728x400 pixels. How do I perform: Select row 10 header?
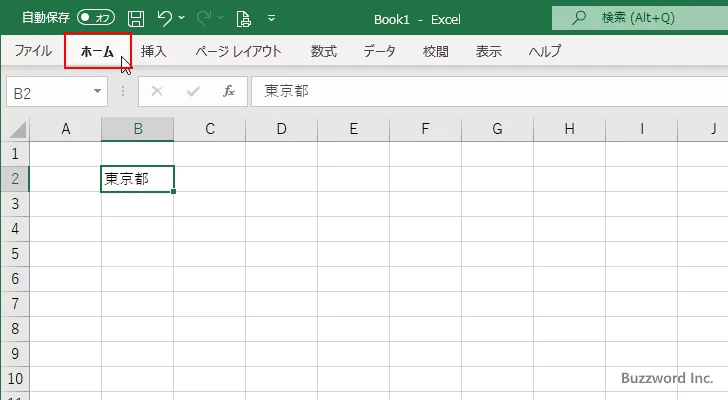[15, 379]
